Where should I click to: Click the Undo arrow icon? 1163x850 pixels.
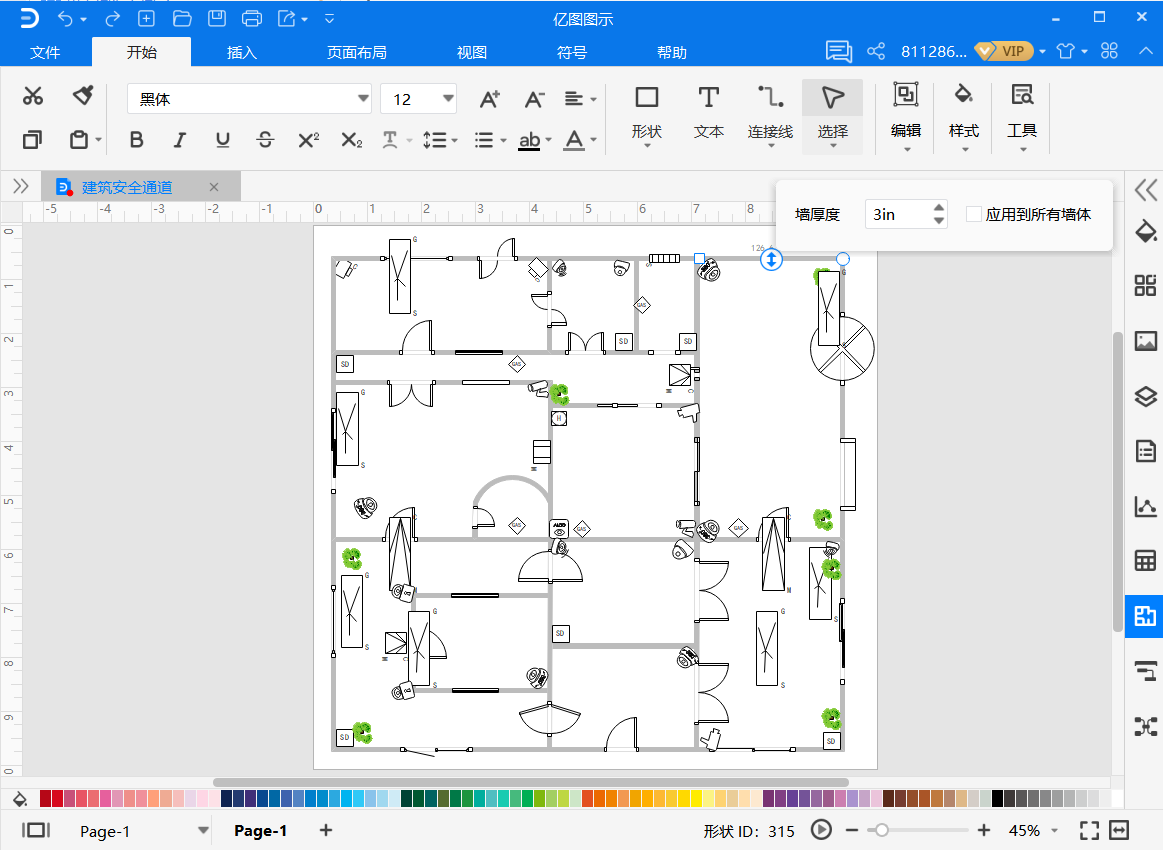65,19
